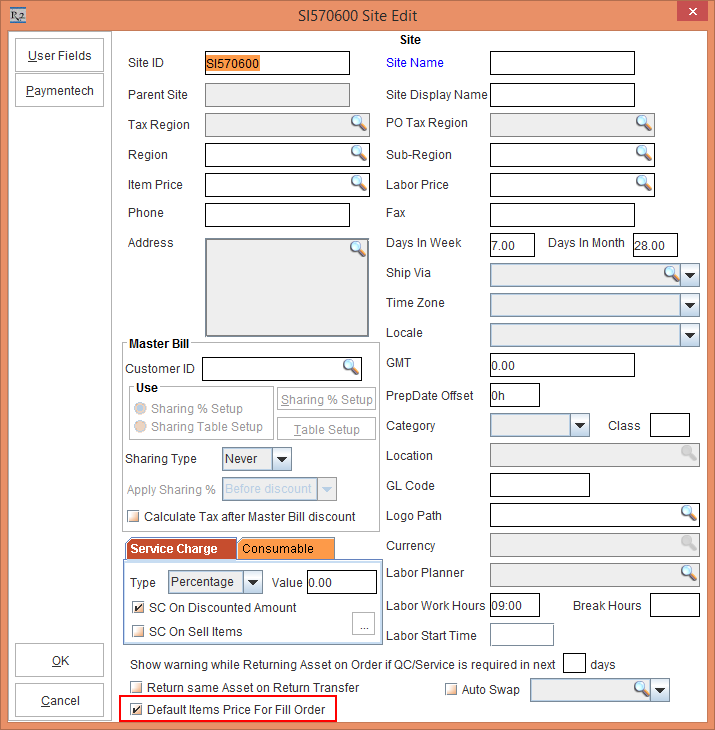Open the Address lookup magnifier icon
The width and height of the screenshot is (715, 730).
coord(358,249)
